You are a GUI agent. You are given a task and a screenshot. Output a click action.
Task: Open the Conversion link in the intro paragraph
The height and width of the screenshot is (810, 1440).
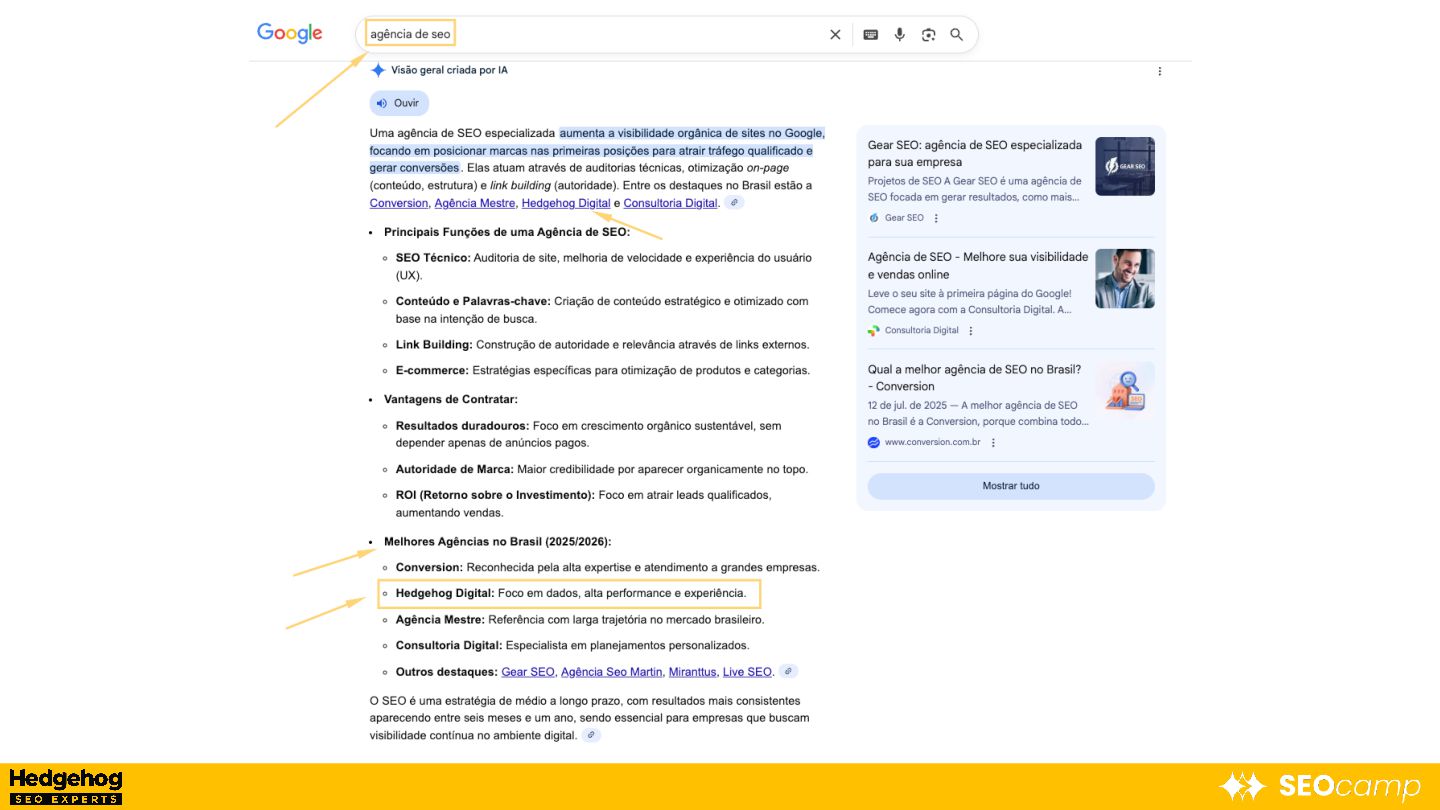399,203
